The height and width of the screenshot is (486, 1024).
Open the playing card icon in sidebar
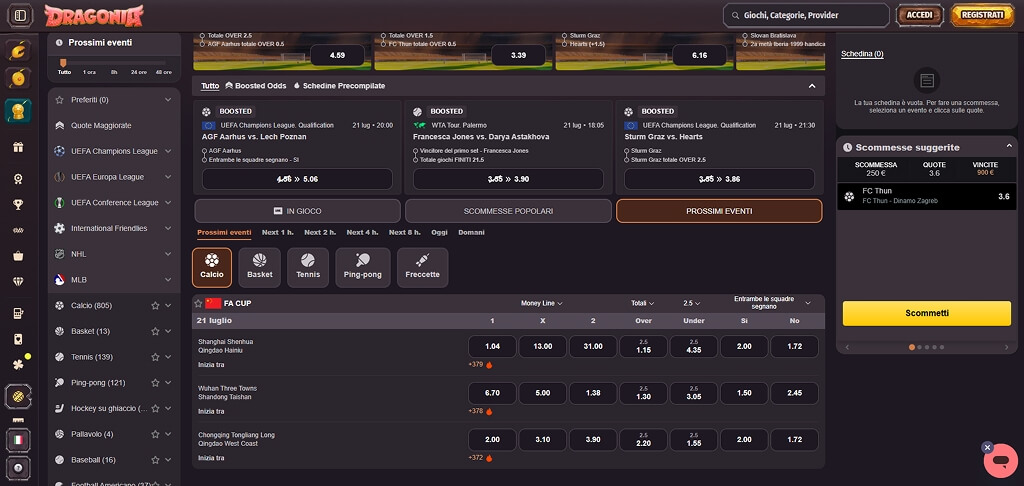point(18,339)
